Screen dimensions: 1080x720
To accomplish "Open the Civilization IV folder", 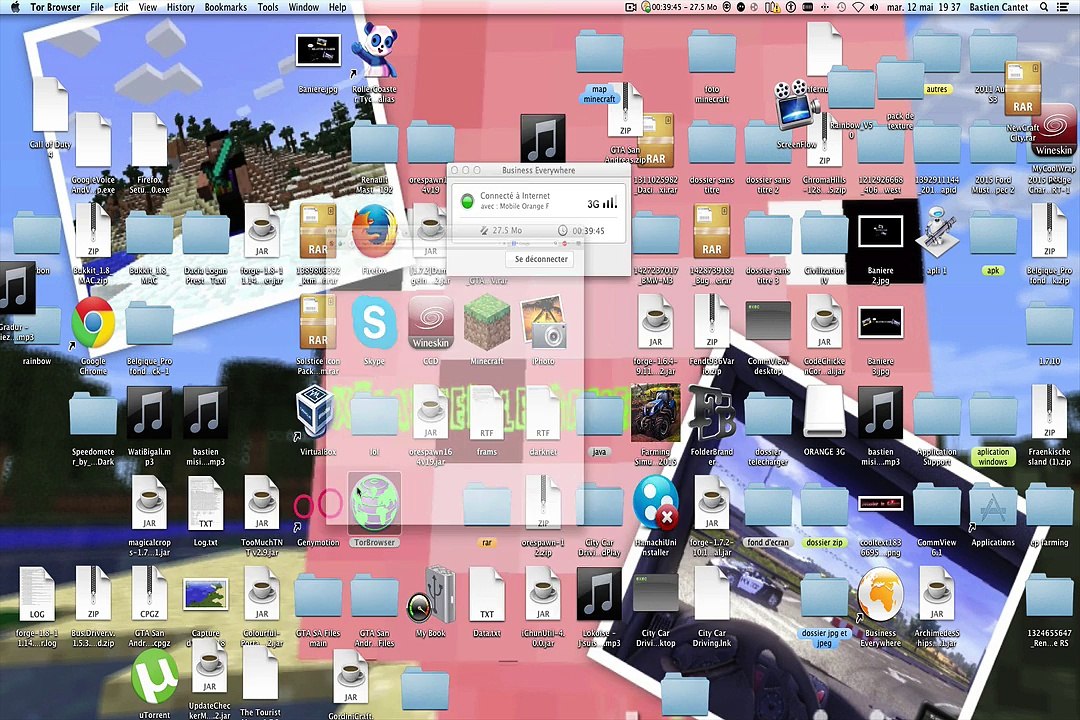I will [x=824, y=234].
